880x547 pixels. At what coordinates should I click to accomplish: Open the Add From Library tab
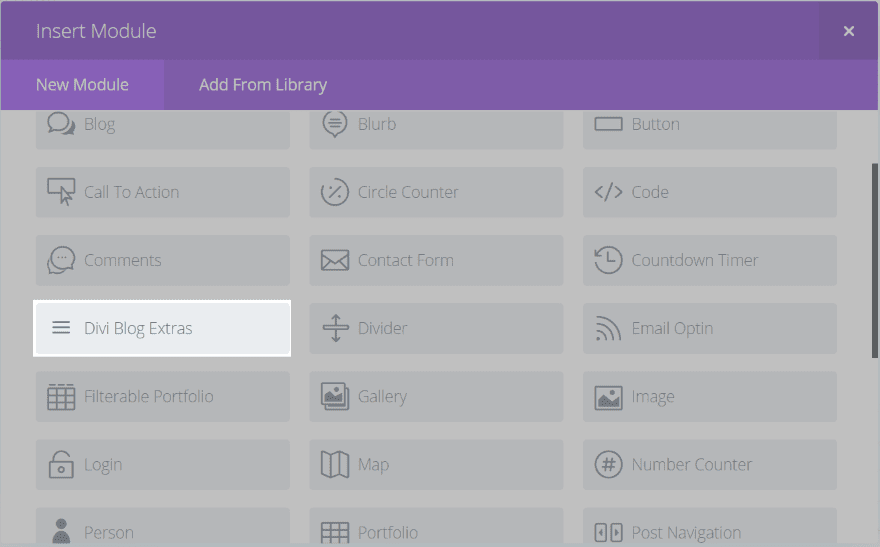point(263,85)
